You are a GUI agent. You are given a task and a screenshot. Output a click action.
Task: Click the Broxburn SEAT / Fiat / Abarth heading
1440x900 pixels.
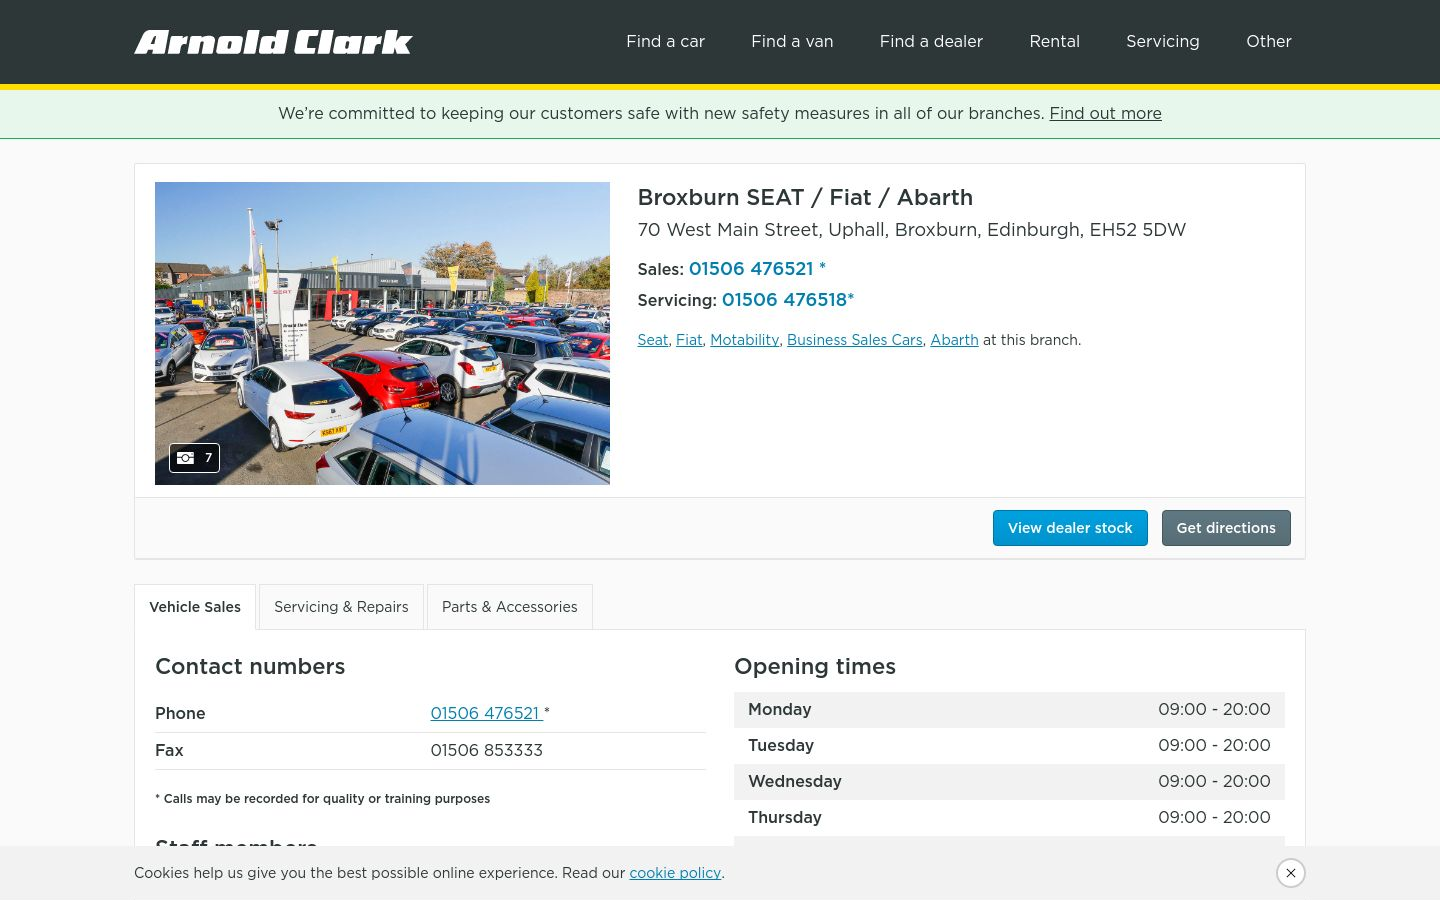(x=805, y=197)
